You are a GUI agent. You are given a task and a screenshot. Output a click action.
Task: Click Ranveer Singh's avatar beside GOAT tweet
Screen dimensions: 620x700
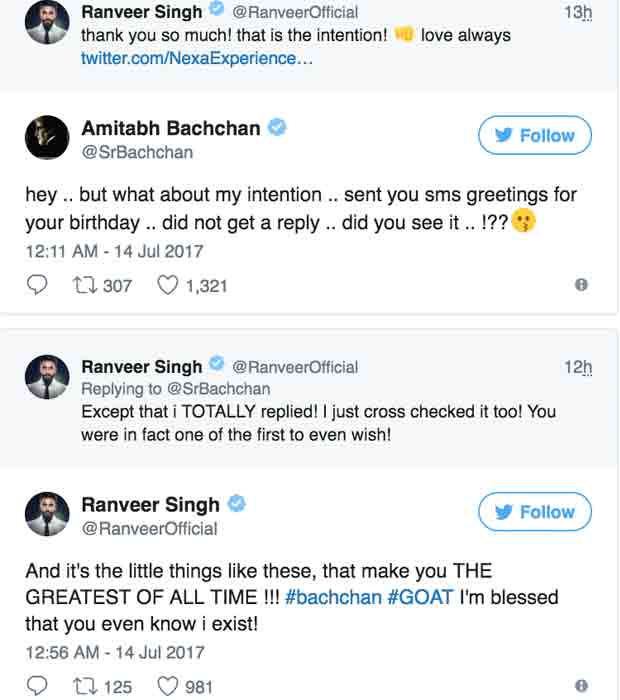[48, 514]
